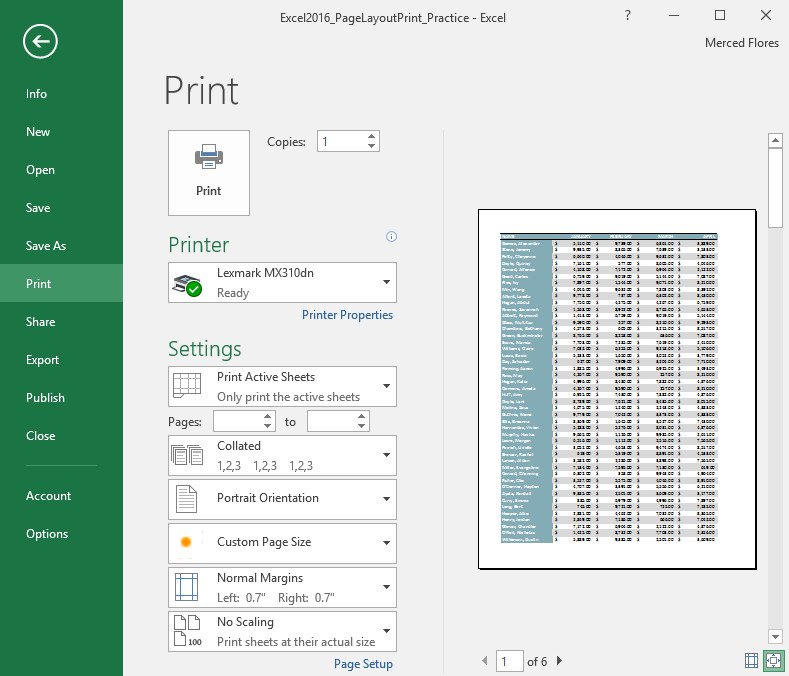Click the Help question mark icon
The width and height of the screenshot is (789, 676).
pyautogui.click(x=627, y=16)
